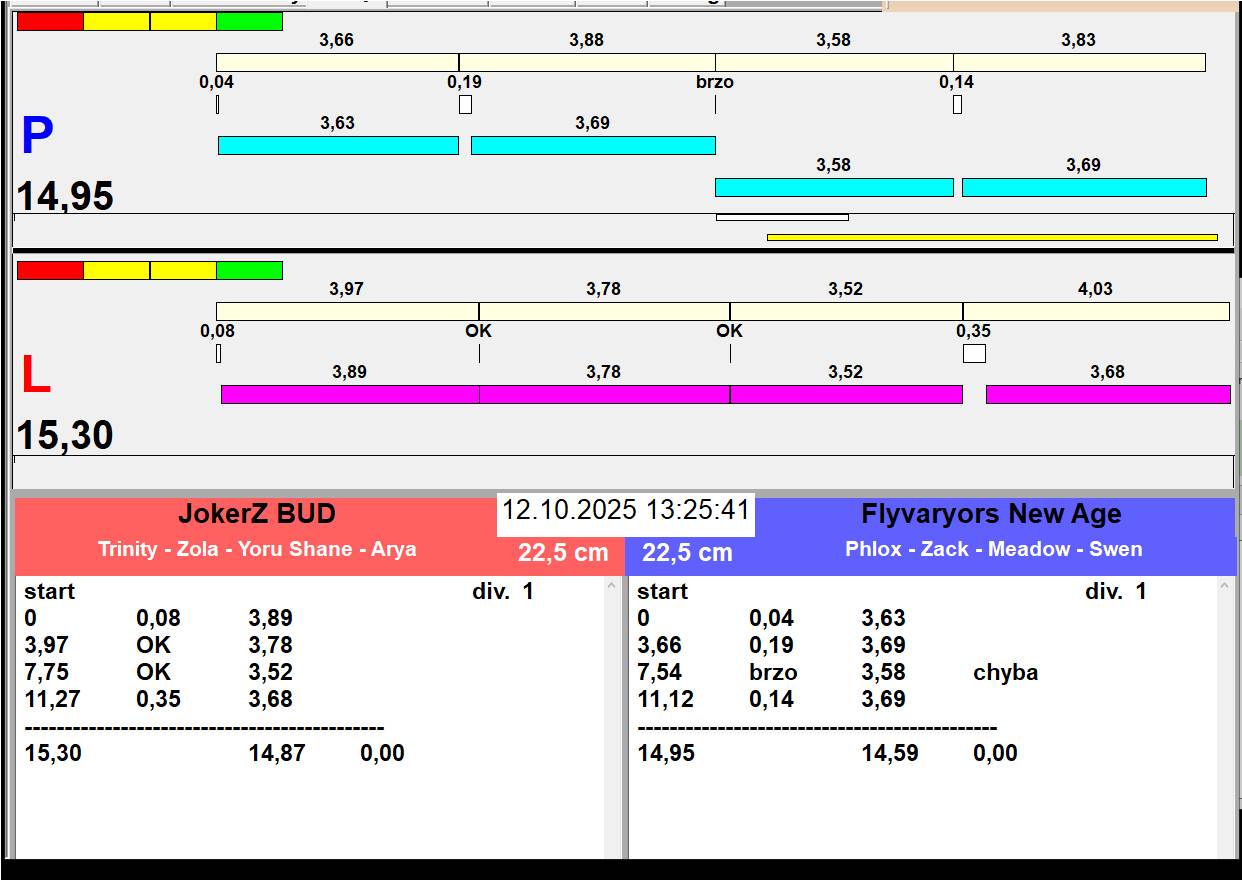Image resolution: width=1242 pixels, height=880 pixels.
Task: Select the cyan 3,58 run bar
Action: [834, 187]
